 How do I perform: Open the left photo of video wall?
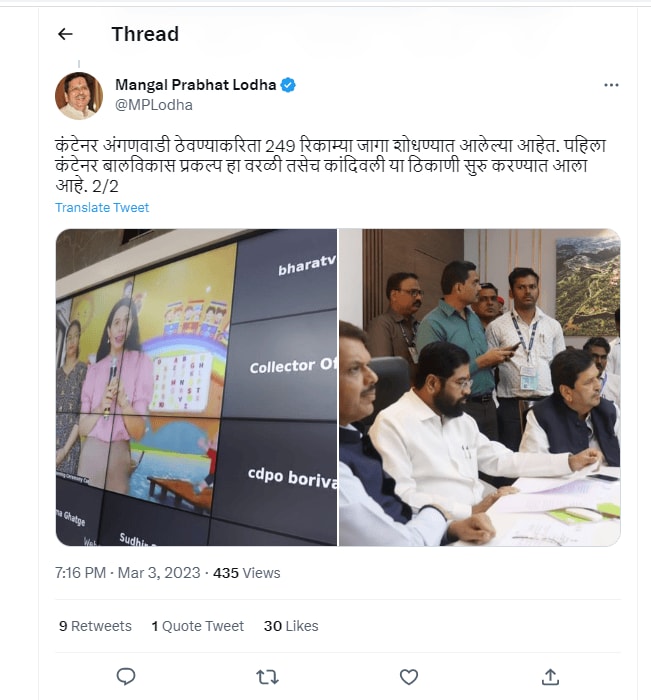(x=196, y=387)
